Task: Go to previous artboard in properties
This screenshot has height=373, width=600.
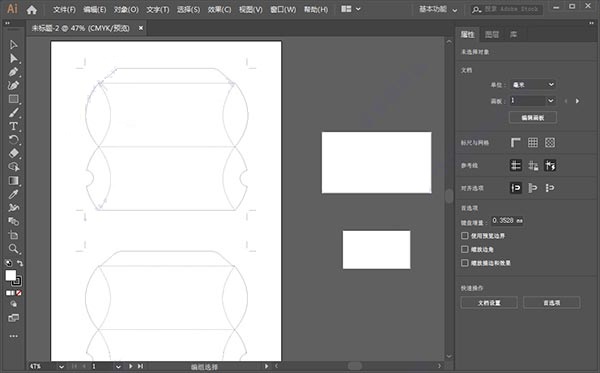Action: coord(566,101)
